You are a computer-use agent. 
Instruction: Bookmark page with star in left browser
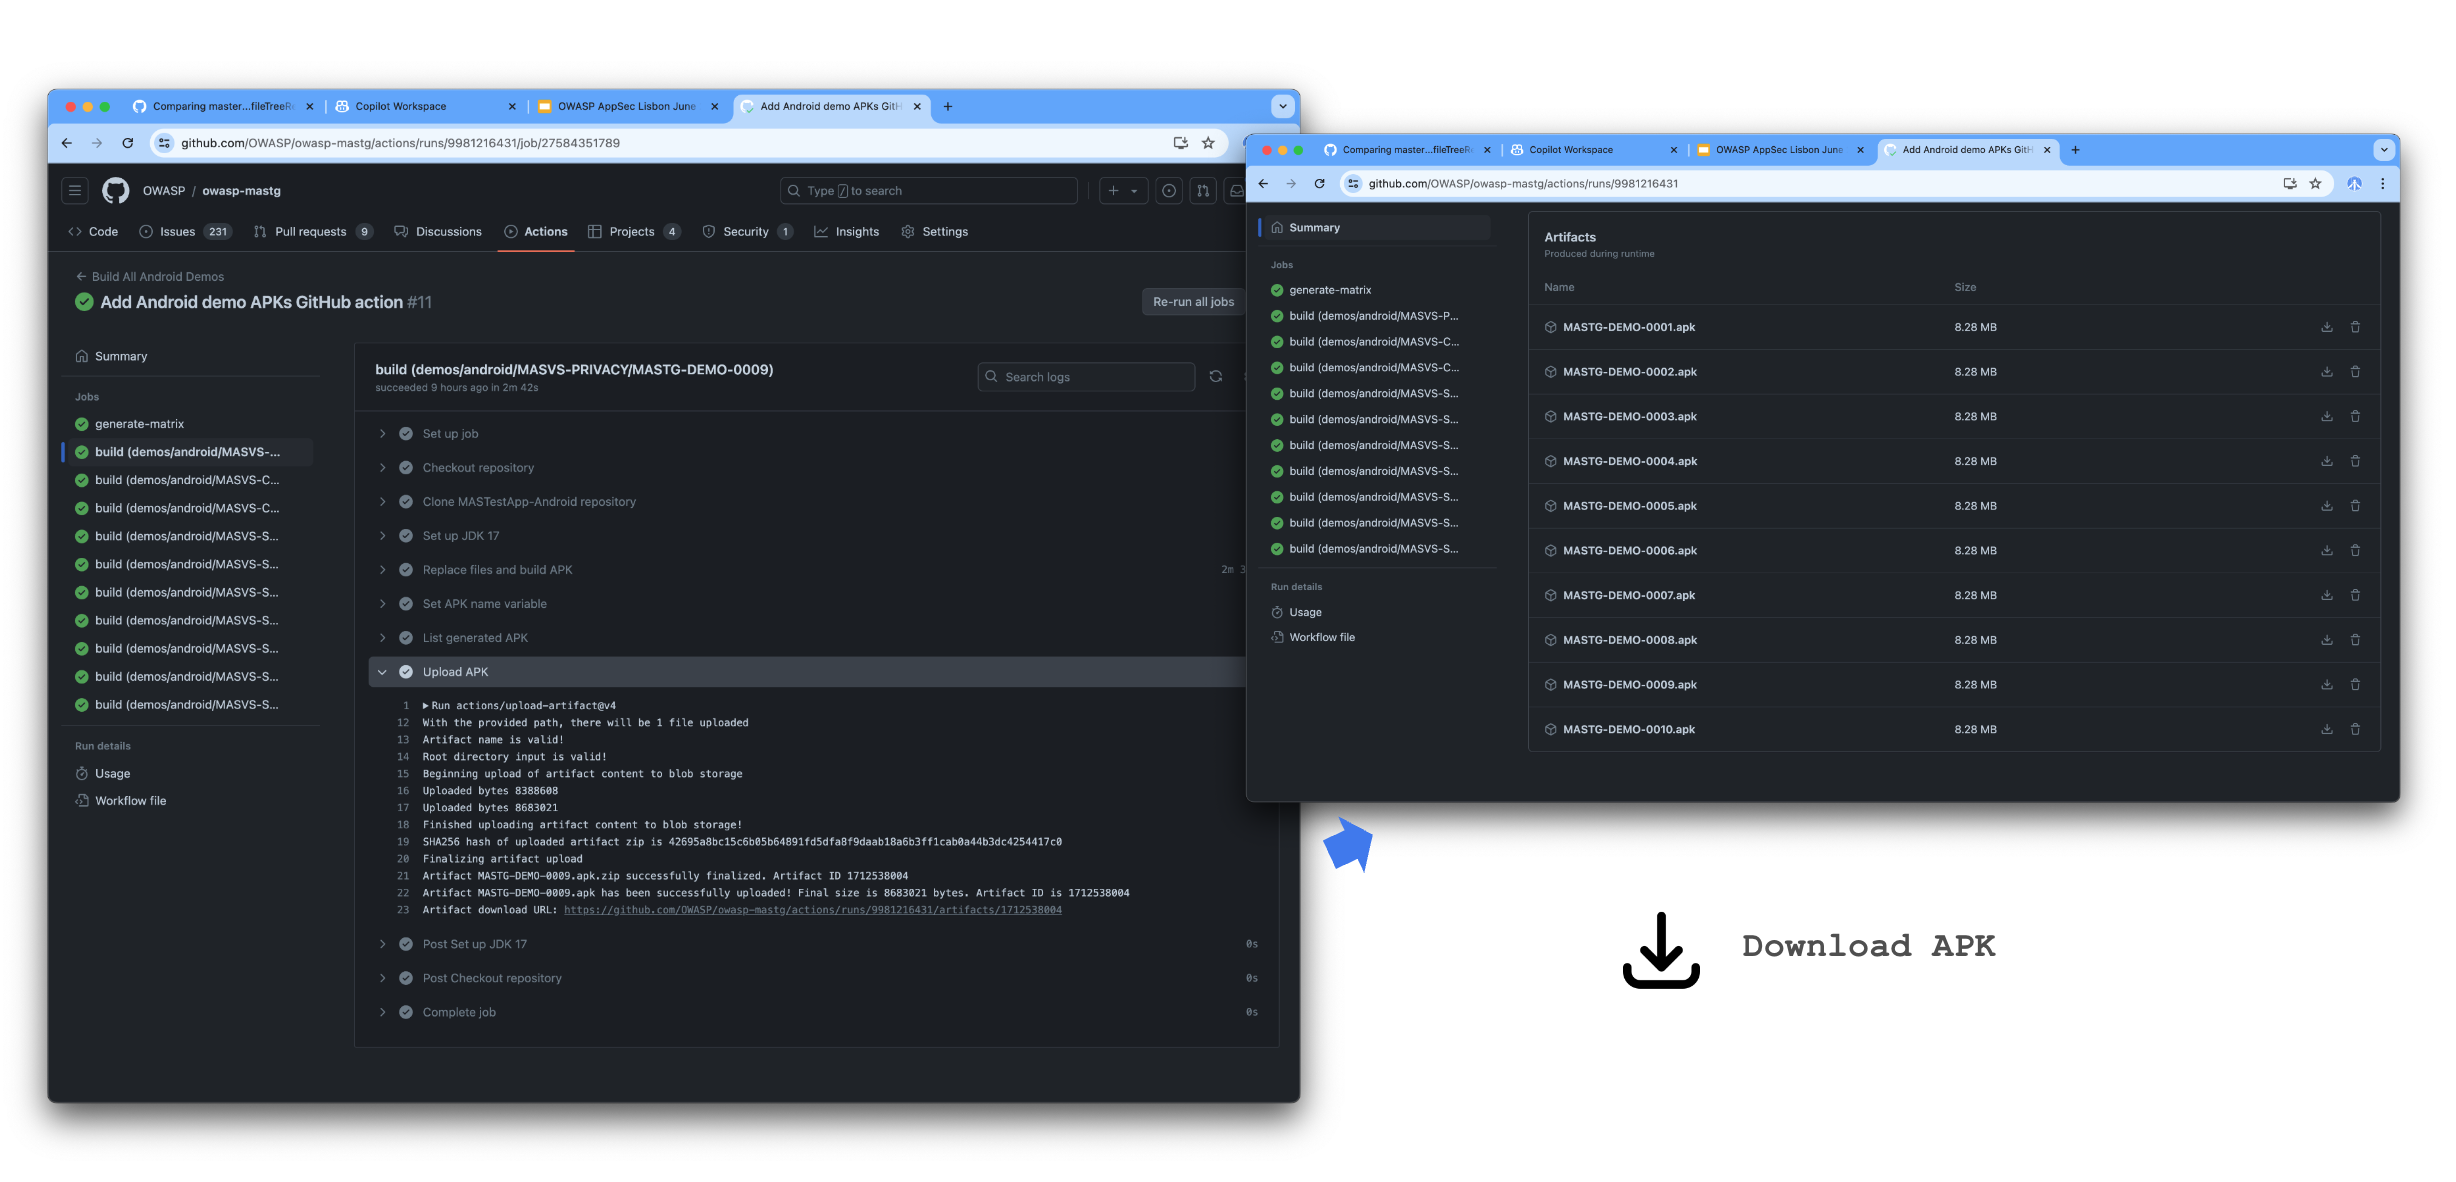tap(1208, 143)
